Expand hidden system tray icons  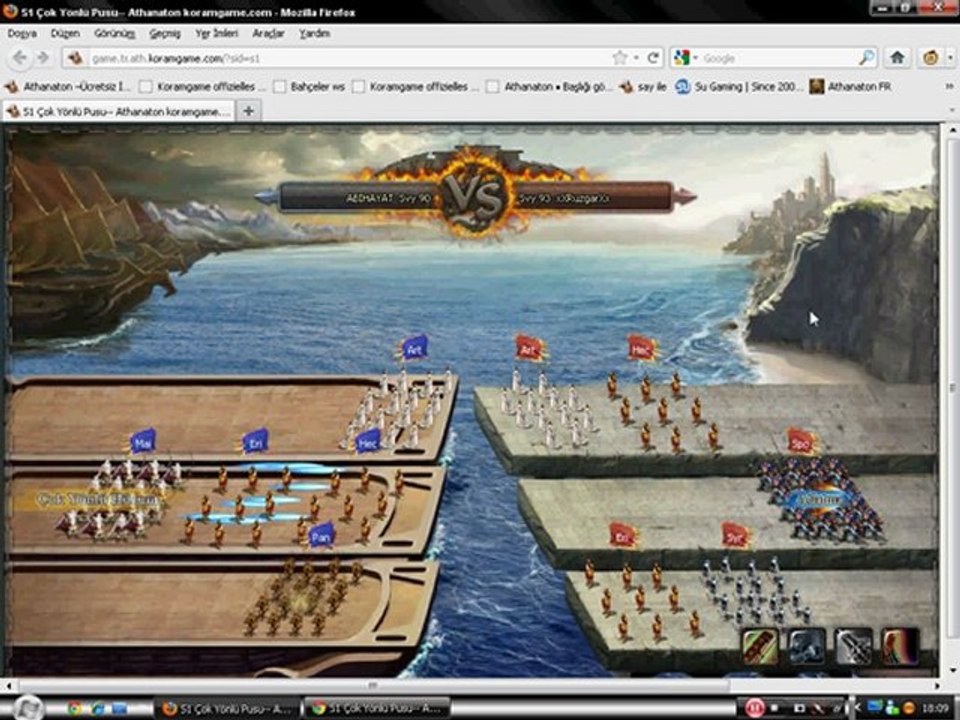pos(858,708)
